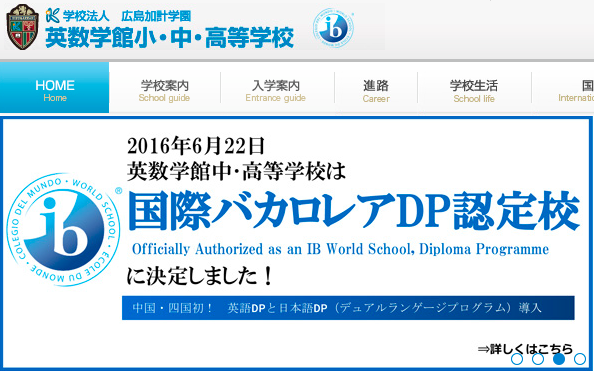Click the Kake Gakuen butterfly logo
The image size is (594, 371).
click(x=53, y=16)
